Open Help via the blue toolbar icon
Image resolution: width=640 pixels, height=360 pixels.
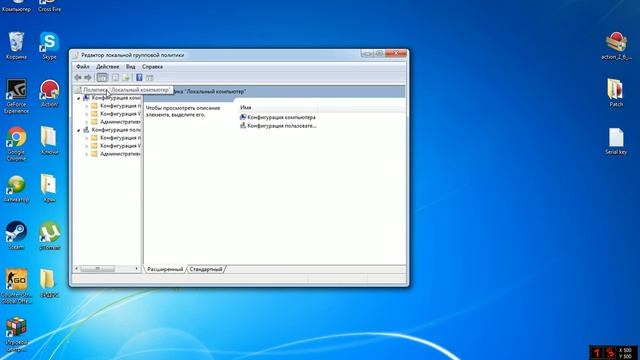(139, 78)
